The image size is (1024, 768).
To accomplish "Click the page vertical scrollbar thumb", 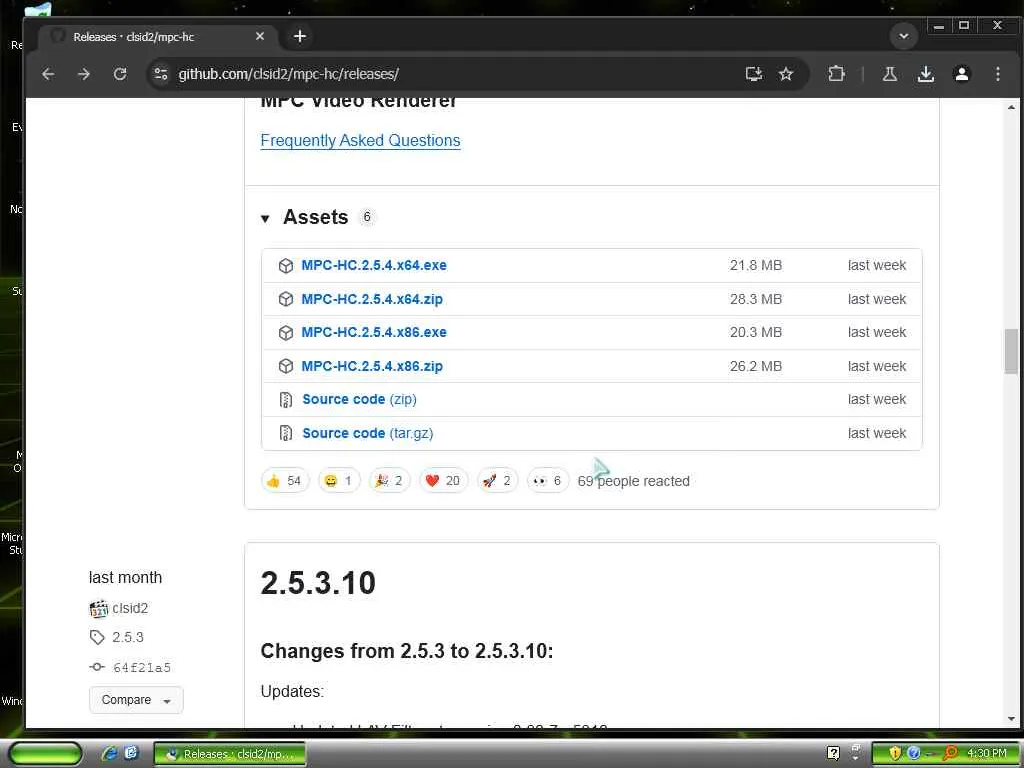I will [x=1011, y=351].
